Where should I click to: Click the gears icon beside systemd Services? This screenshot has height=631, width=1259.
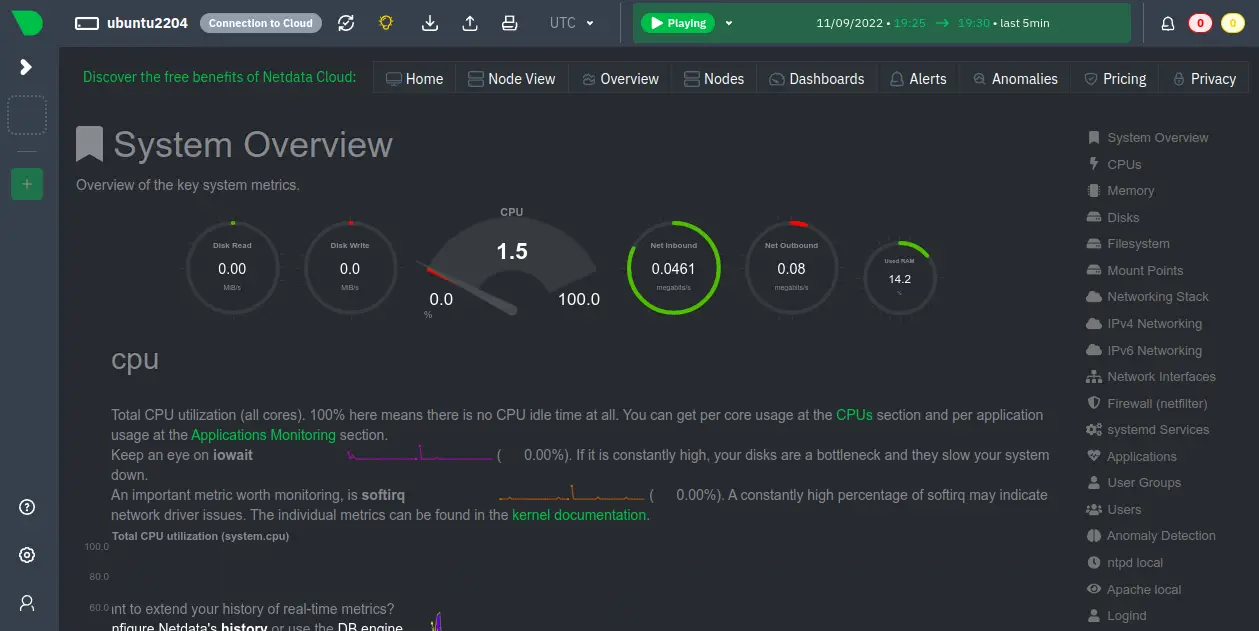point(1093,430)
